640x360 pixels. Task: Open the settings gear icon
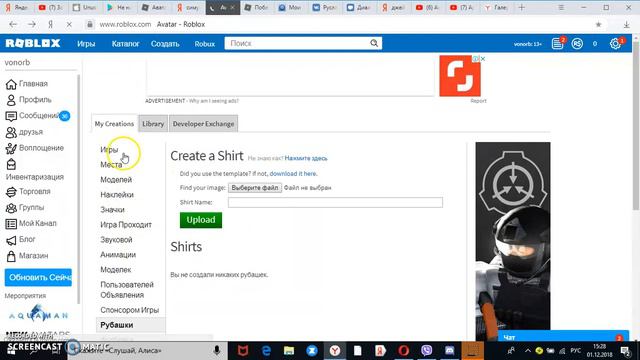pos(615,44)
